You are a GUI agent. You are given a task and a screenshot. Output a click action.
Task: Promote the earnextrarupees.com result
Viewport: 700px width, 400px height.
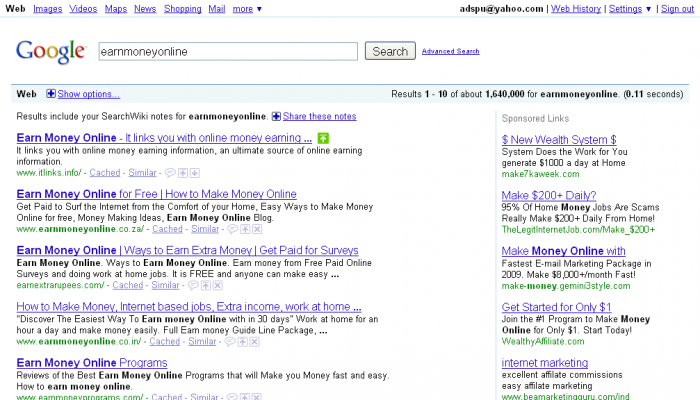pyautogui.click(x=205, y=285)
